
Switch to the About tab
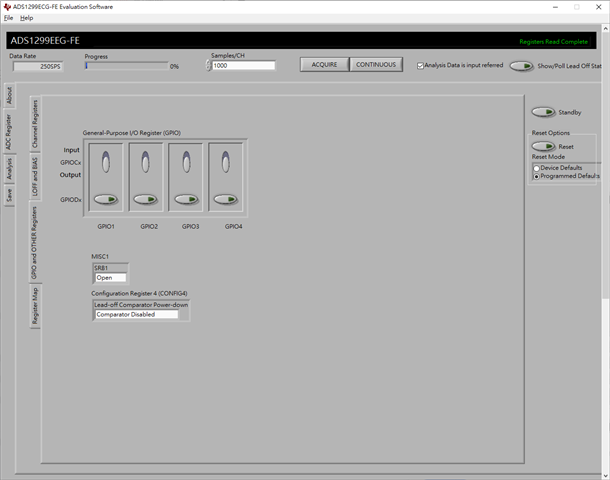click(10, 95)
